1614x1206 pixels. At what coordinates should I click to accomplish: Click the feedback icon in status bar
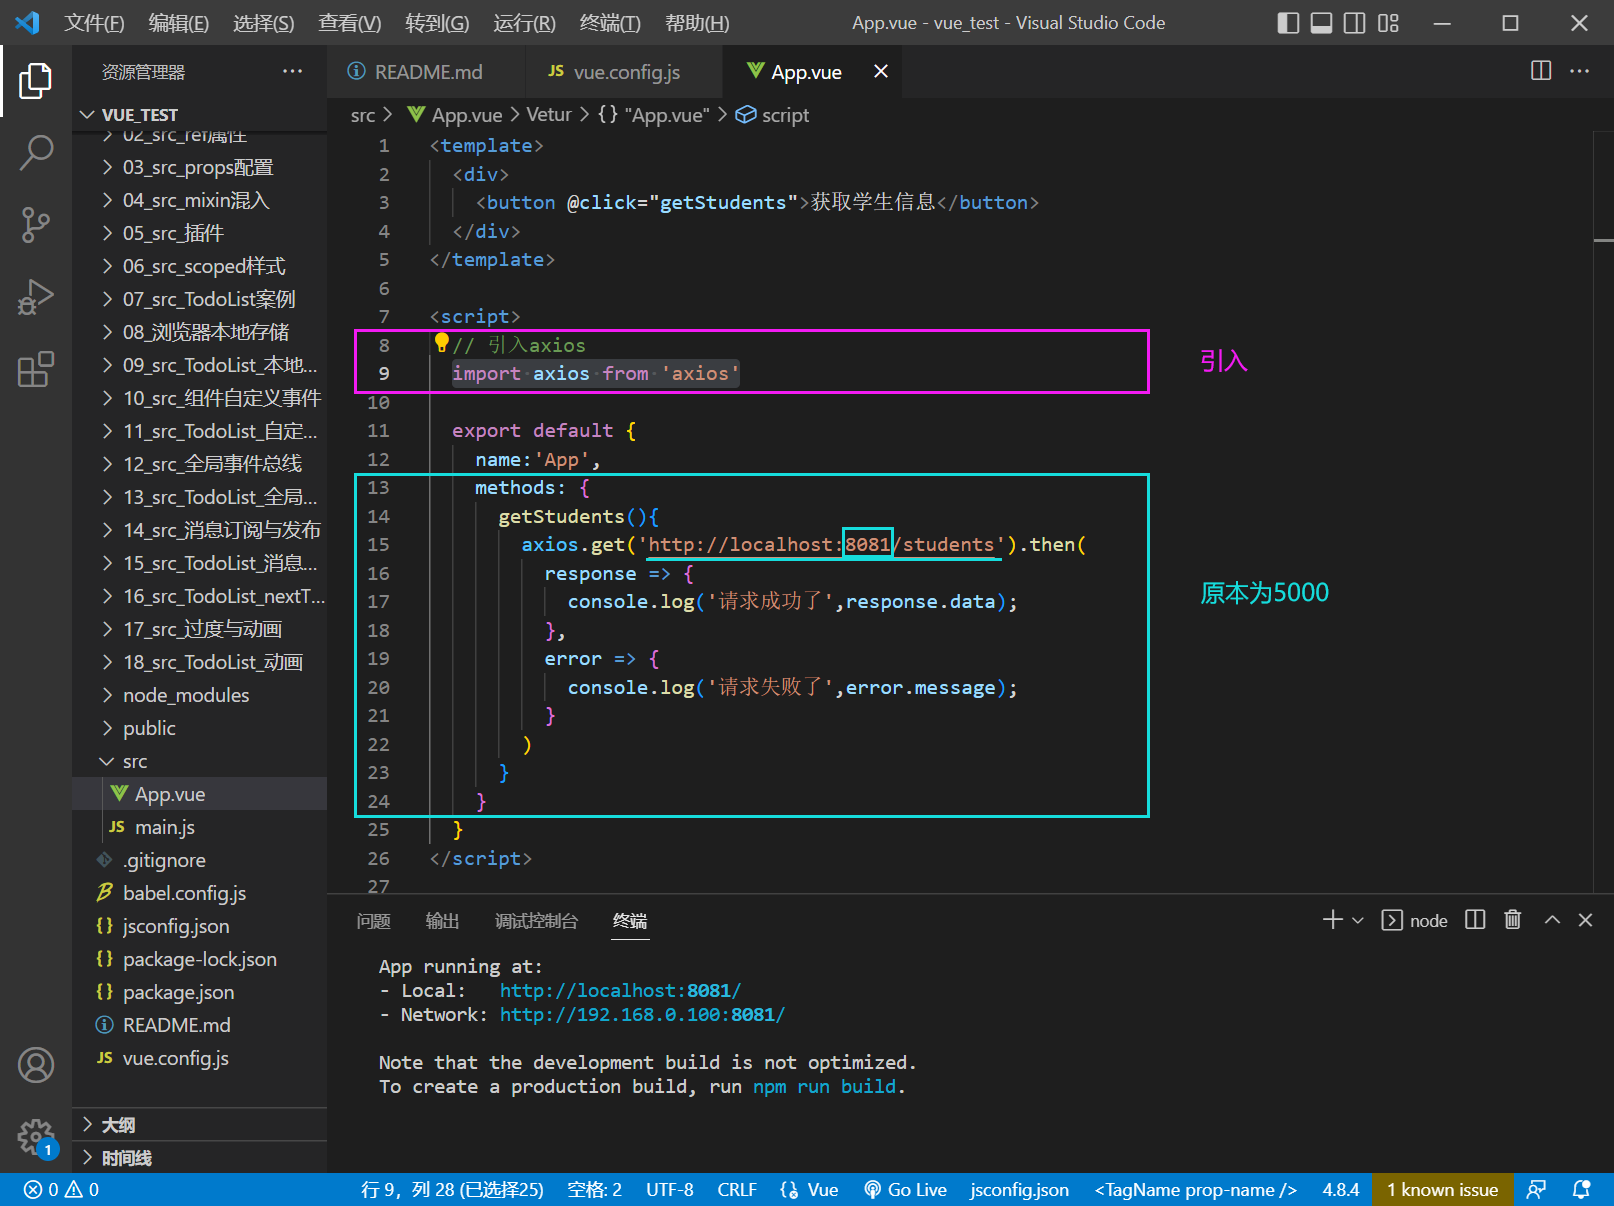pos(1536,1189)
